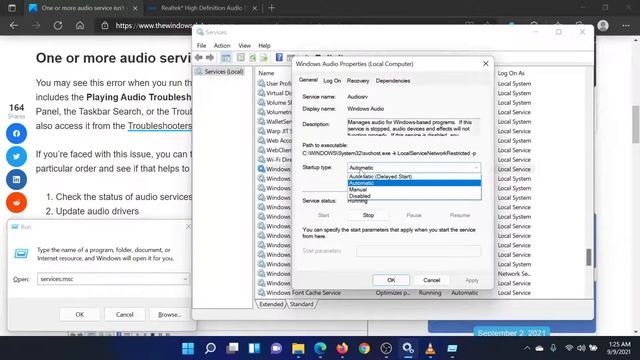Open VLC media player from the taskbar

pos(430,348)
